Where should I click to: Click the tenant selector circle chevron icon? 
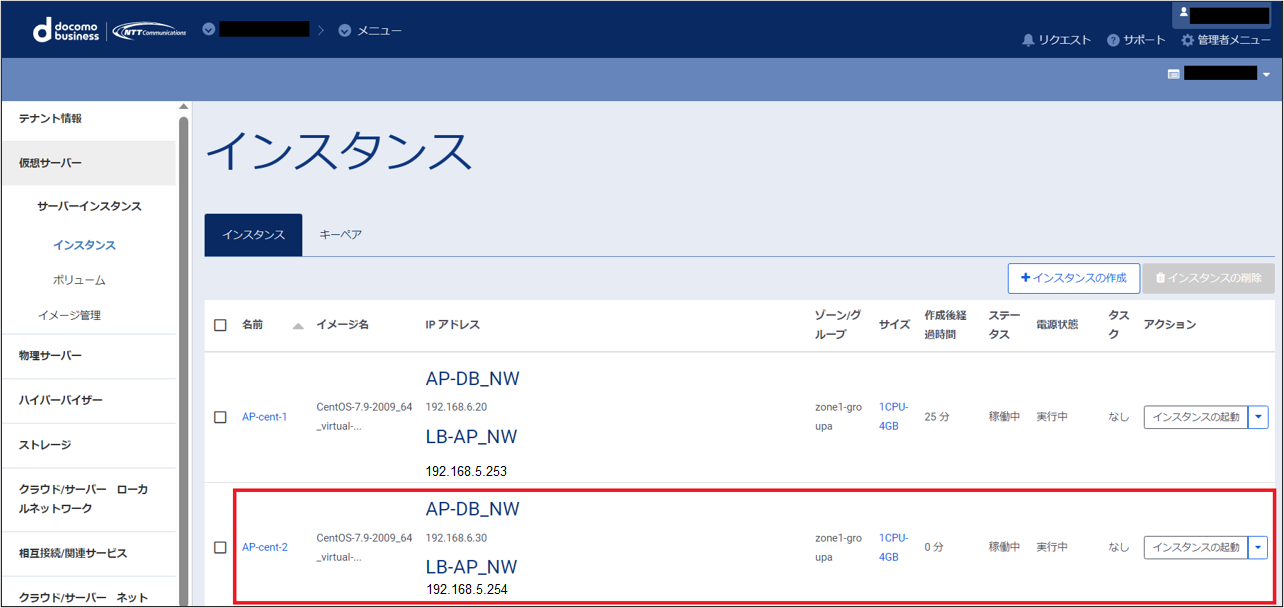(209, 29)
